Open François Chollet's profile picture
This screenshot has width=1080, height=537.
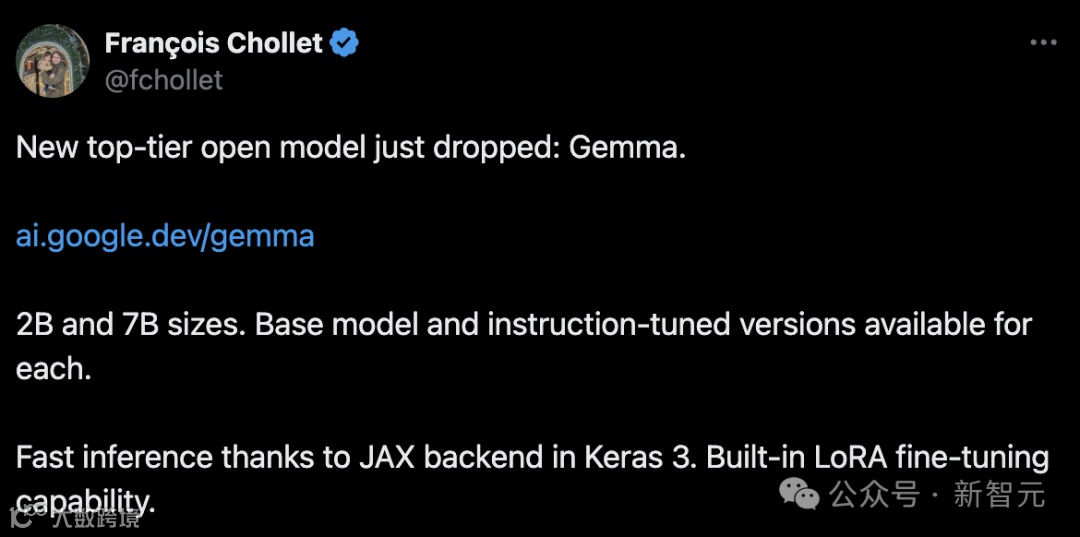pos(52,61)
